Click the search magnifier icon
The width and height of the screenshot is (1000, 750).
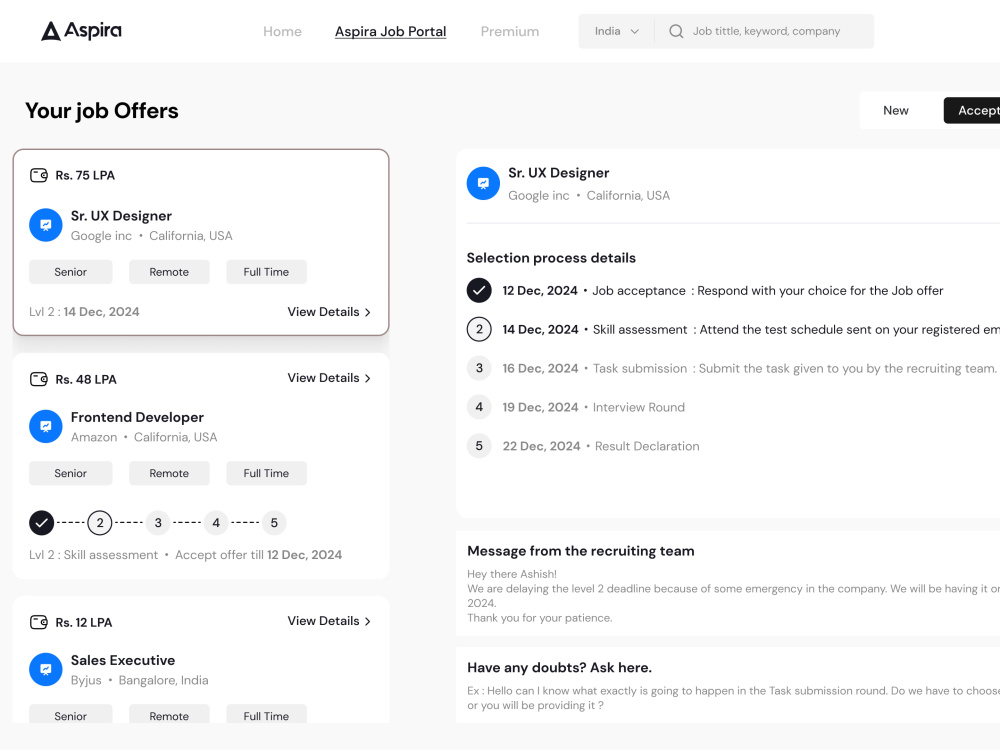(676, 31)
